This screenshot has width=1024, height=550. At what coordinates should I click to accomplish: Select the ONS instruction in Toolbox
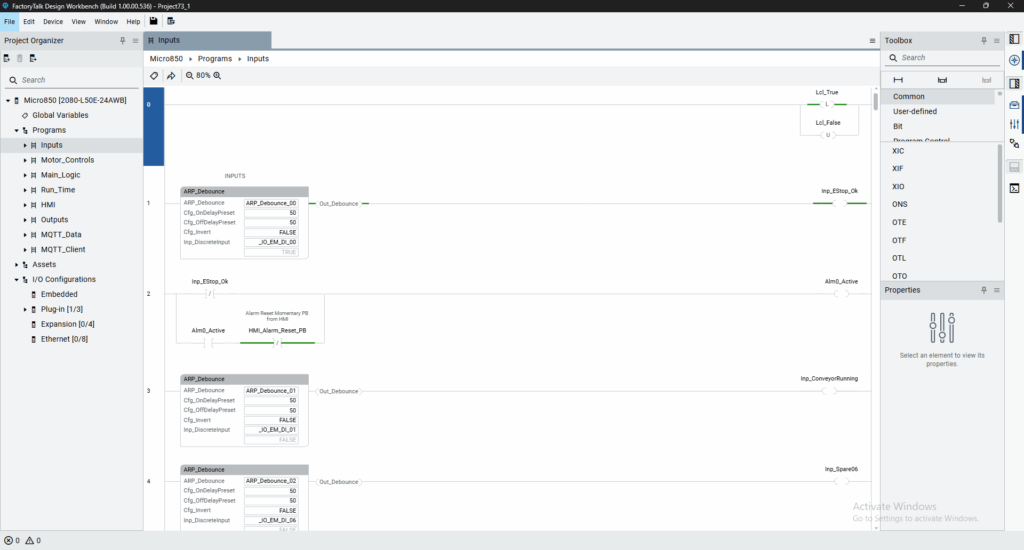pos(899,204)
